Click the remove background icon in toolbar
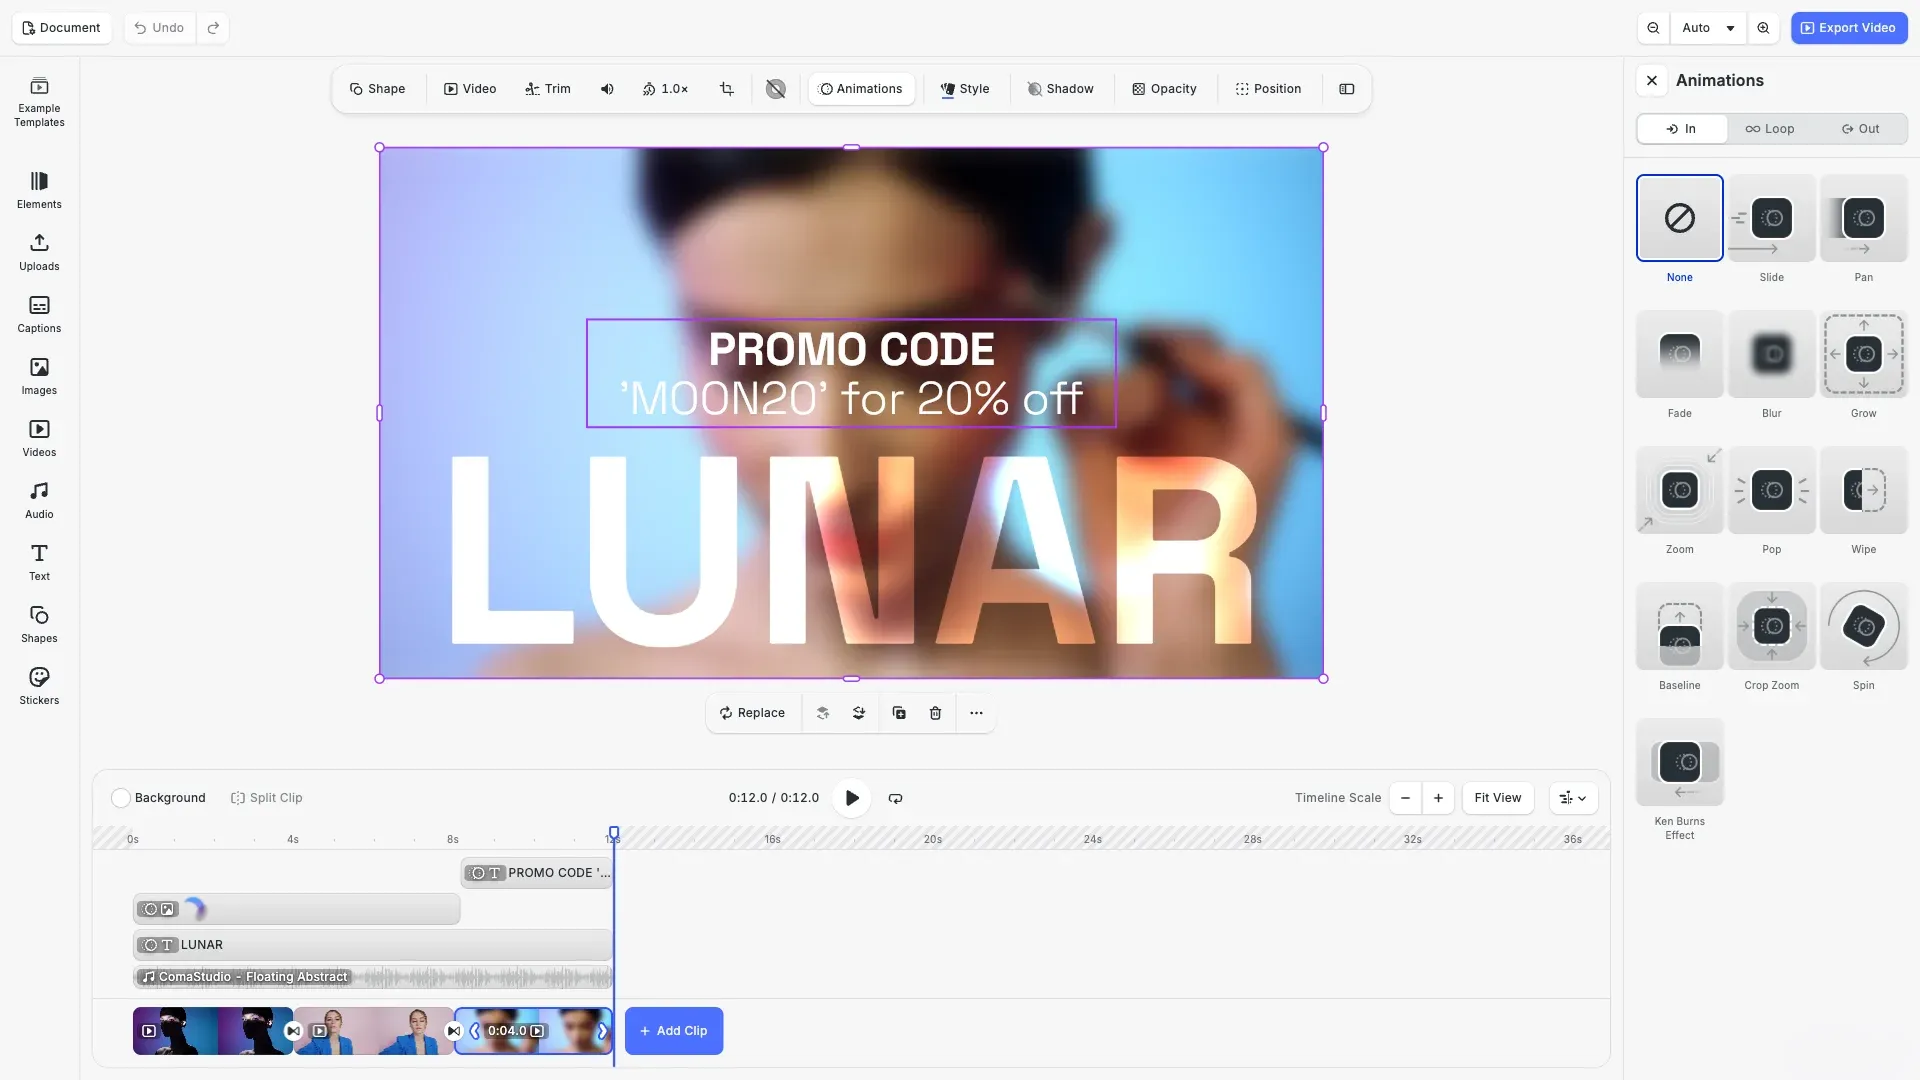 coord(775,89)
